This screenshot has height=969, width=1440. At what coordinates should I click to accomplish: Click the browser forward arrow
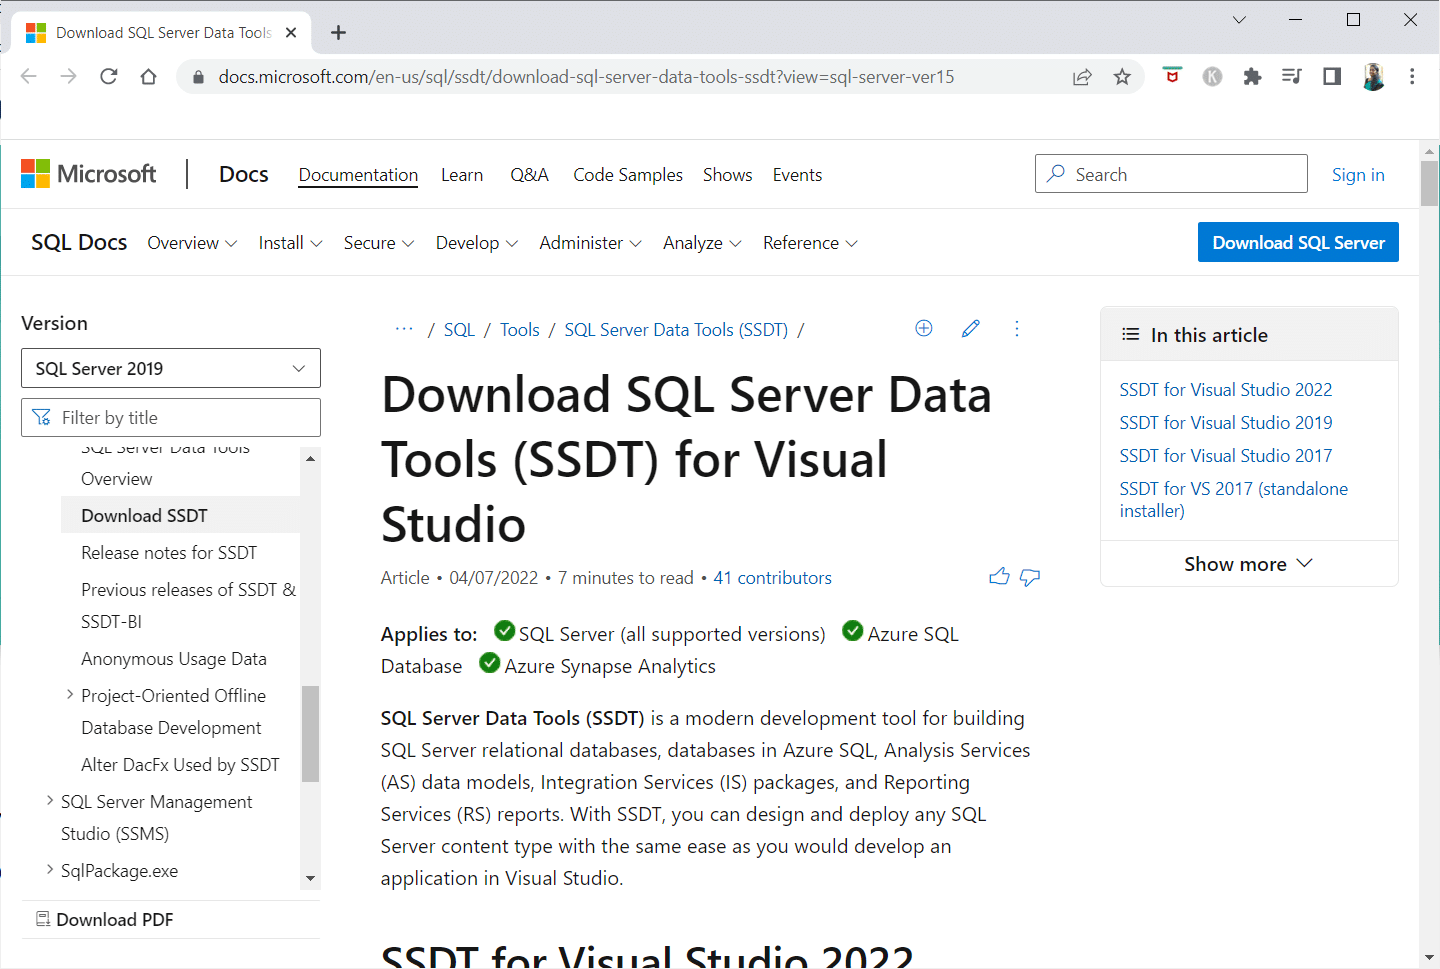coord(68,77)
